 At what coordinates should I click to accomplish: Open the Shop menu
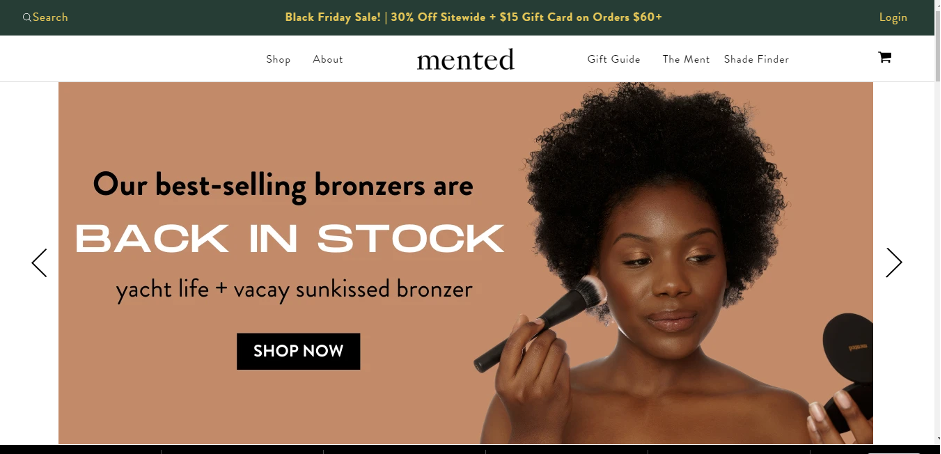click(278, 59)
